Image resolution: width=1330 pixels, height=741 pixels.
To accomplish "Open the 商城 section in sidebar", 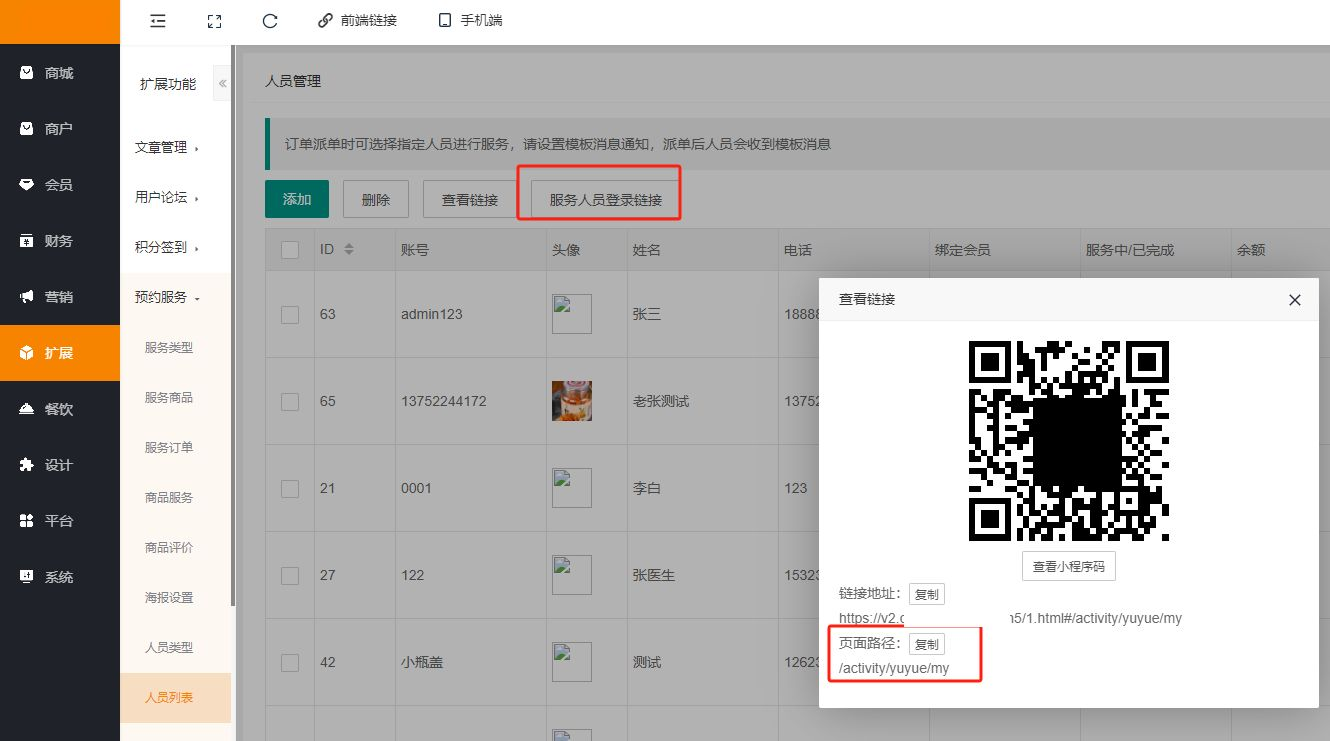I will (59, 73).
